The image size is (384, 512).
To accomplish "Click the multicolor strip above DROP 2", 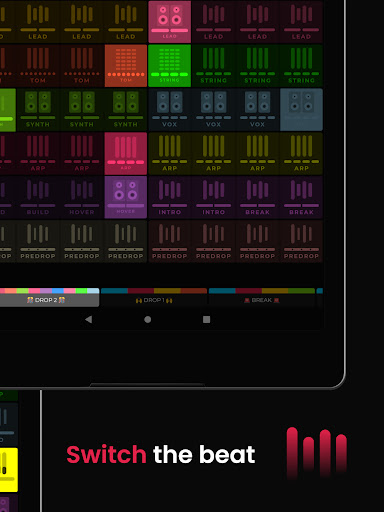I will click(49, 291).
